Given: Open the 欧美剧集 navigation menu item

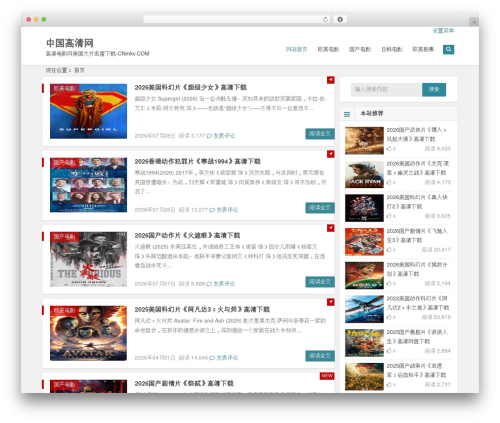Looking at the screenshot, I should click(x=423, y=49).
